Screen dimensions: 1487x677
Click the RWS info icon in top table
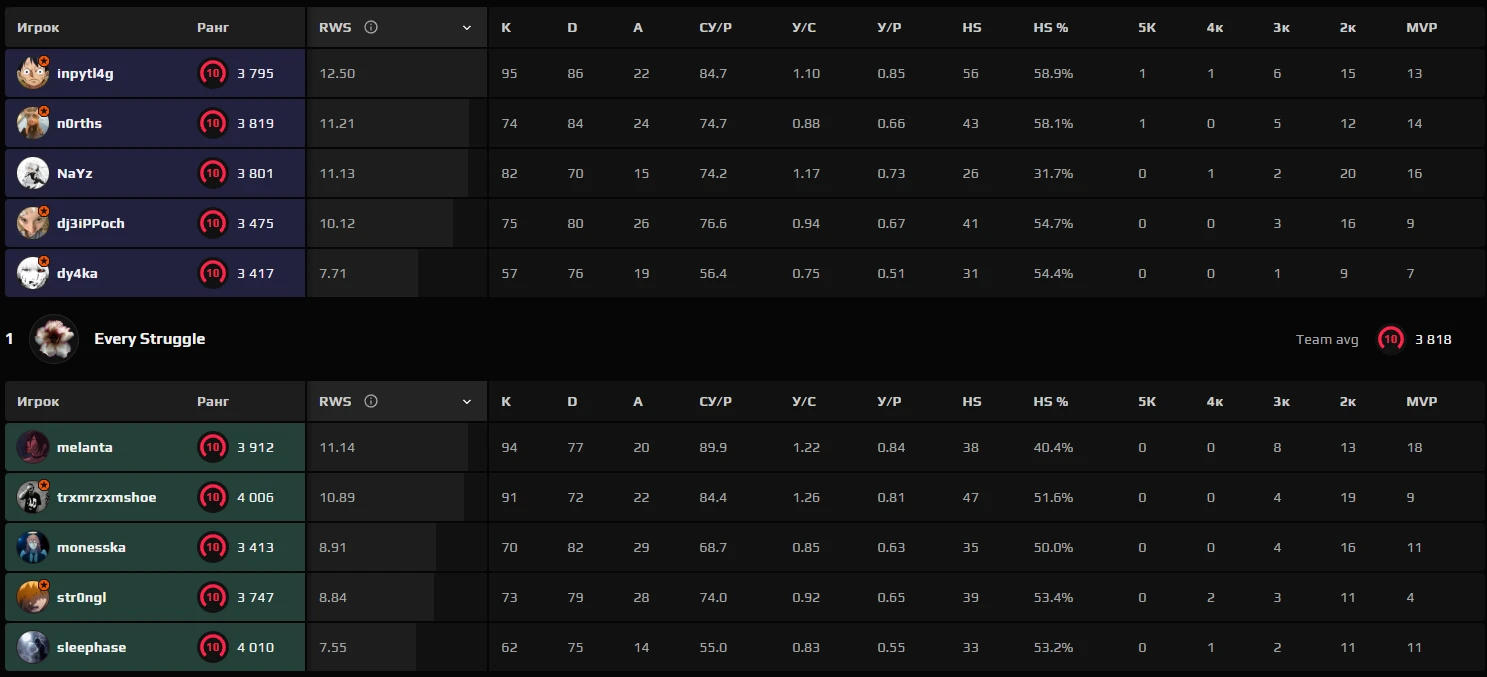coord(371,28)
